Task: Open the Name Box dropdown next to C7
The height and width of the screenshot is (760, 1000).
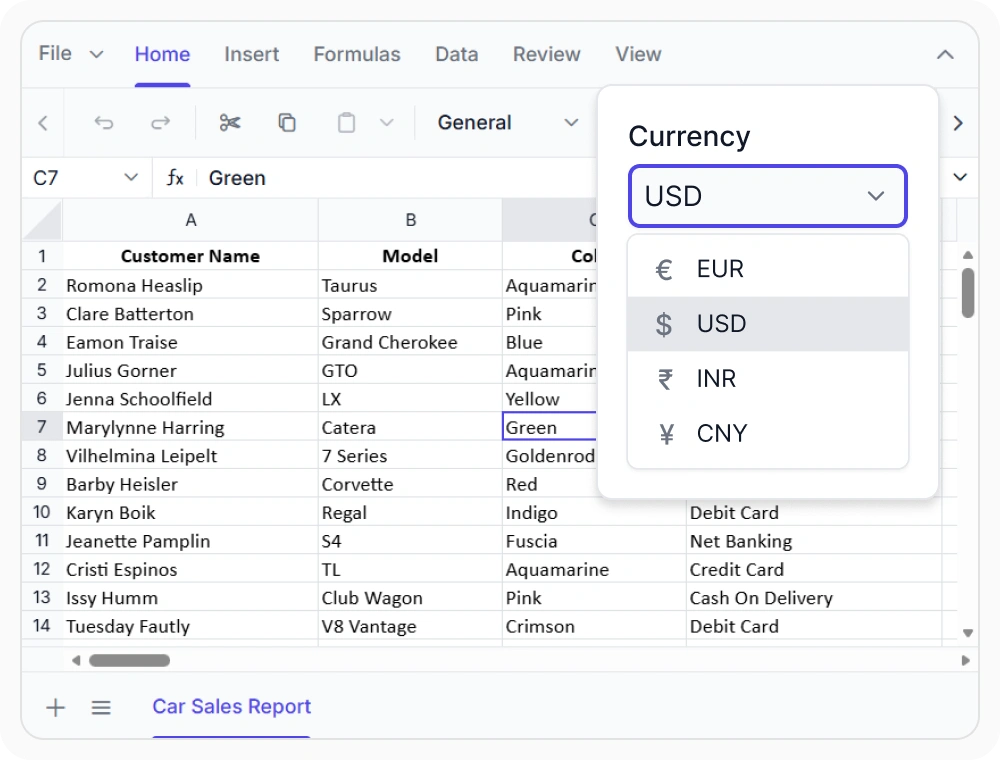Action: pos(131,177)
